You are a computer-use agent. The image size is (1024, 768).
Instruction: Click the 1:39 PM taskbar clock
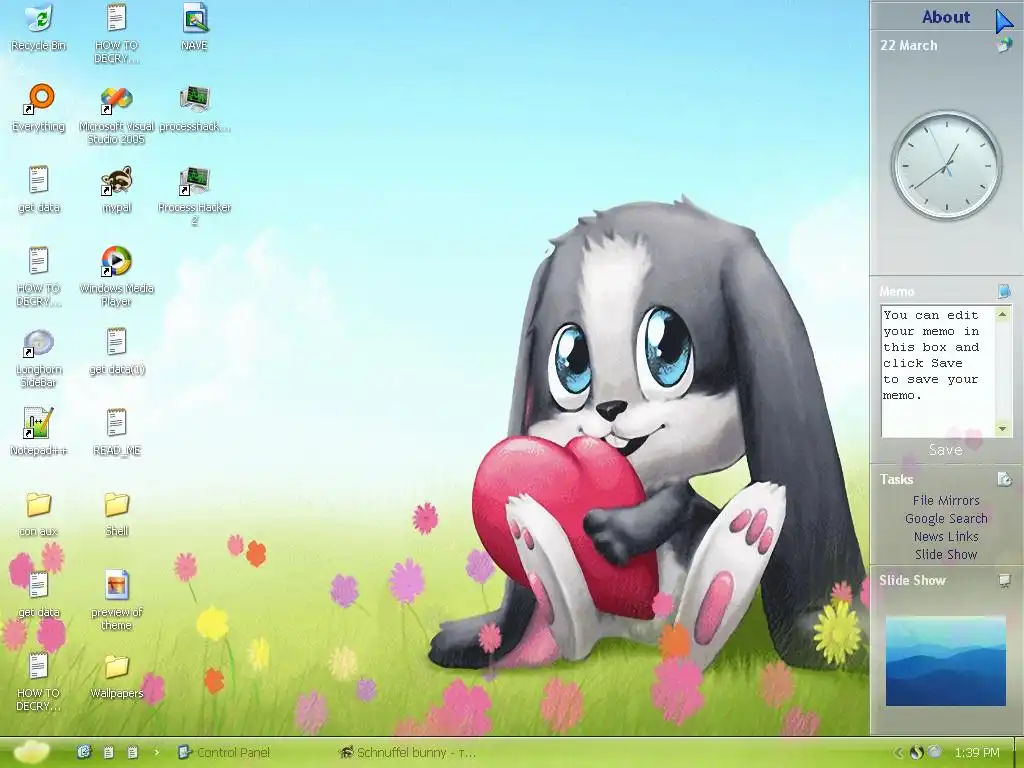coord(977,752)
